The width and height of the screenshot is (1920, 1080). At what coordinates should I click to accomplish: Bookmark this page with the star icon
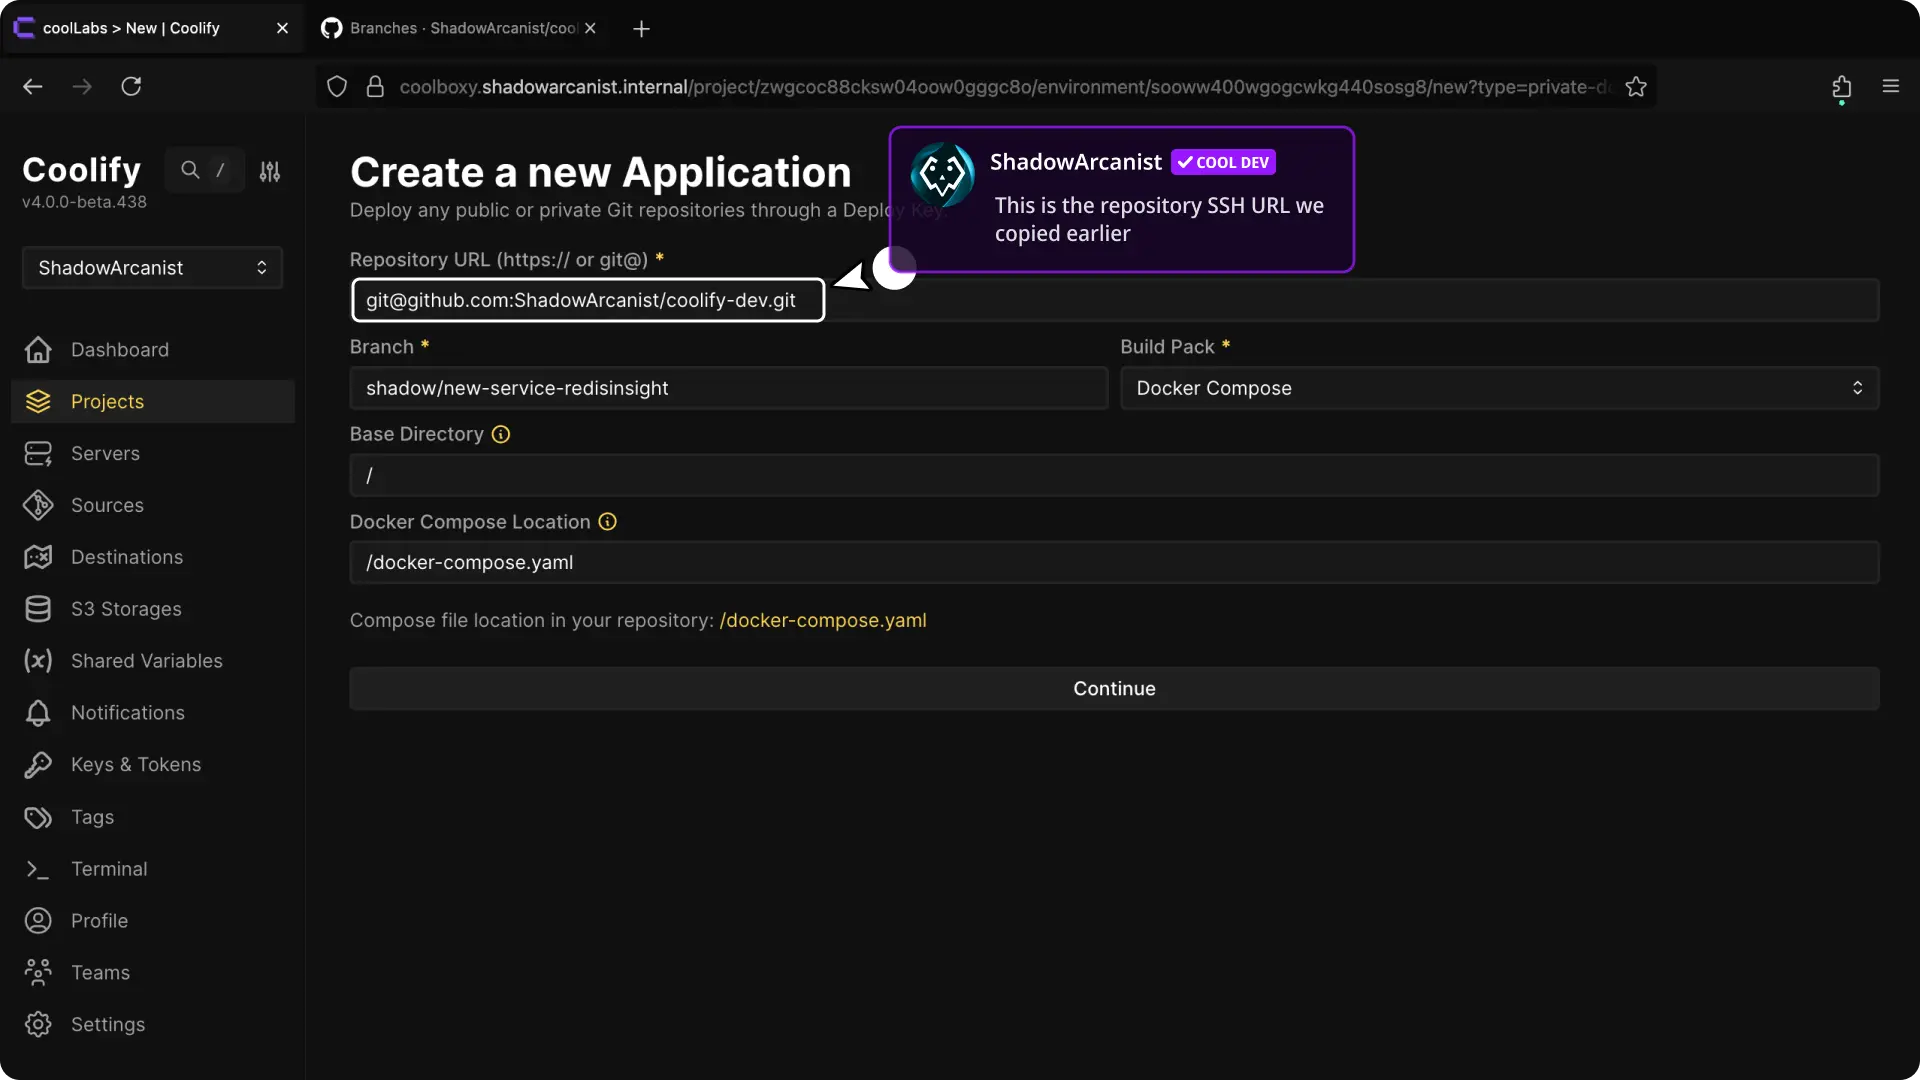click(1636, 87)
